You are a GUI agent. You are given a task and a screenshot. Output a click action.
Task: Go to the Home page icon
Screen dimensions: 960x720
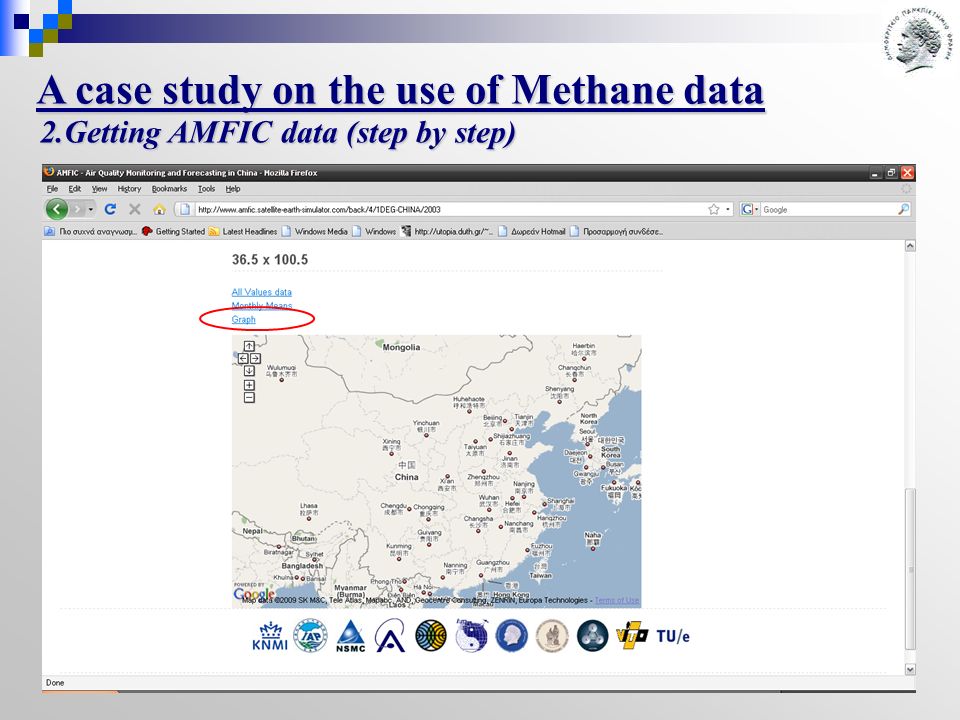click(x=159, y=209)
